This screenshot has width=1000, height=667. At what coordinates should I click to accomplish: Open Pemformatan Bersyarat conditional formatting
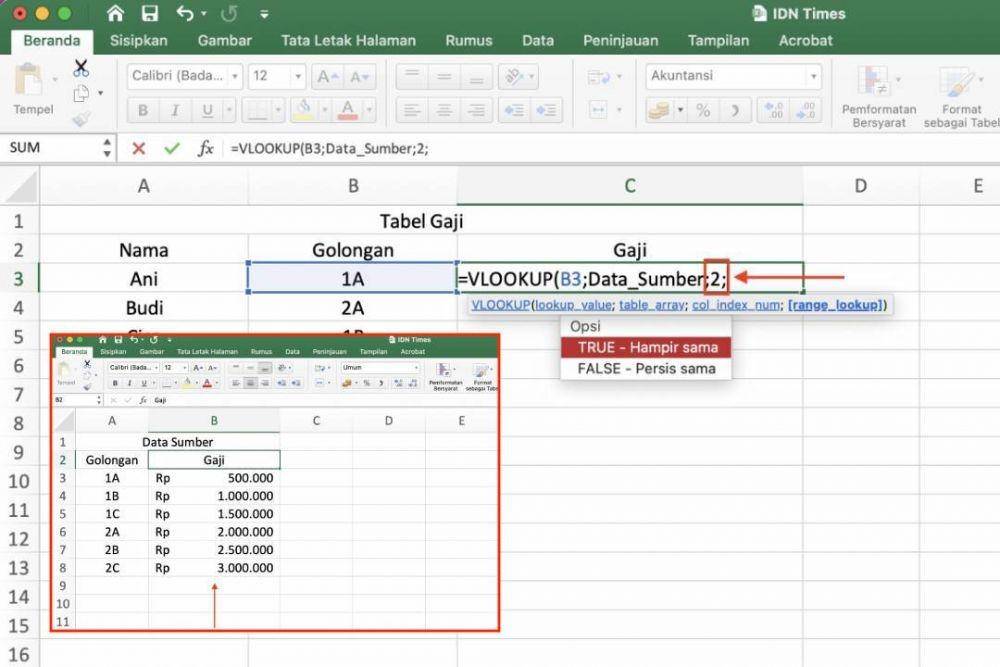pos(878,96)
